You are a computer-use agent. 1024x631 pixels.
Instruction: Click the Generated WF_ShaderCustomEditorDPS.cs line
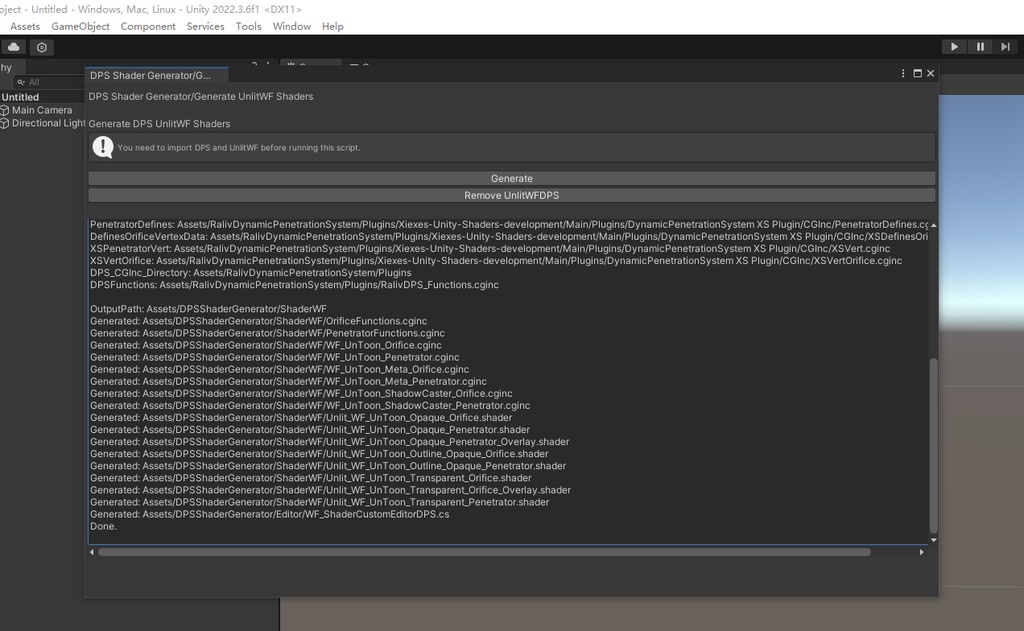(x=270, y=514)
